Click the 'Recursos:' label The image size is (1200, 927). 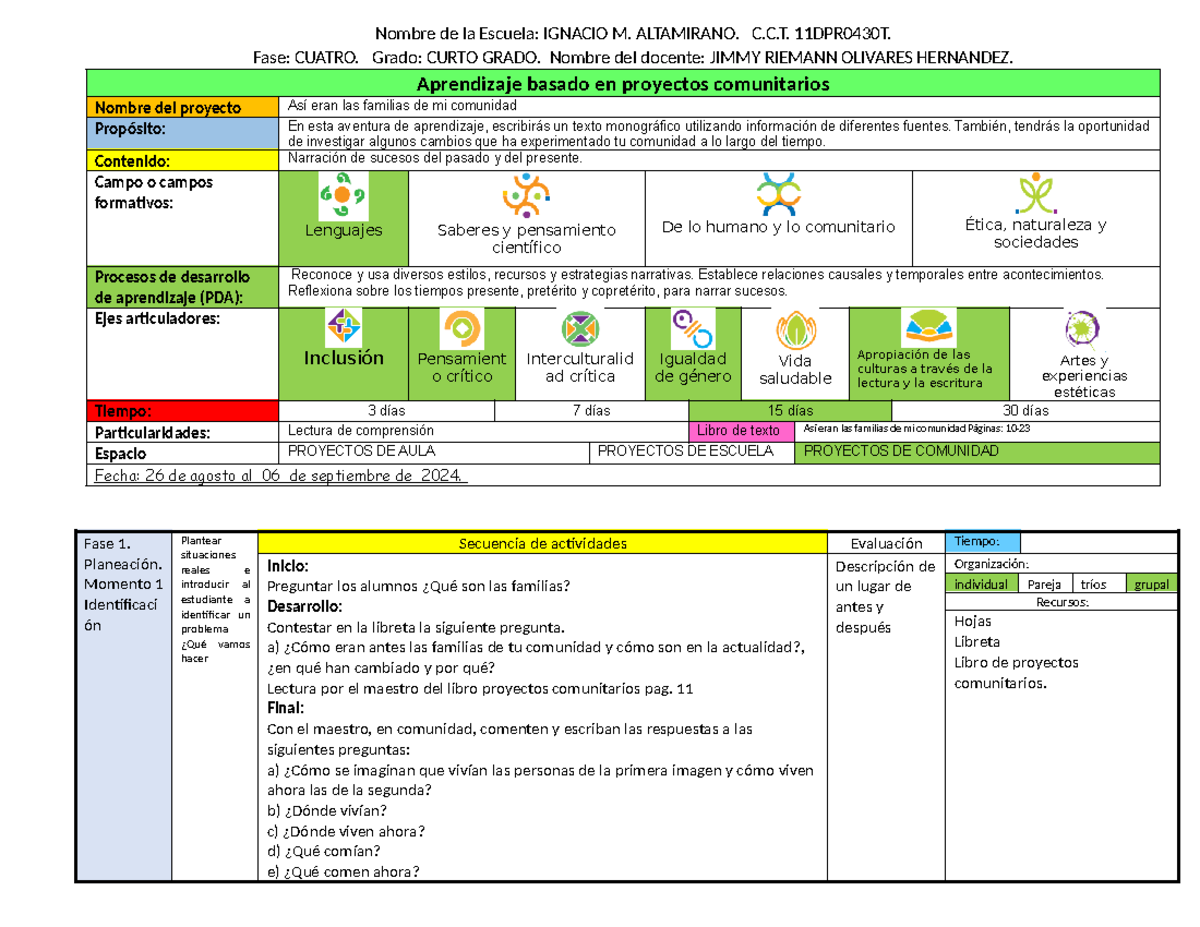click(x=1062, y=603)
